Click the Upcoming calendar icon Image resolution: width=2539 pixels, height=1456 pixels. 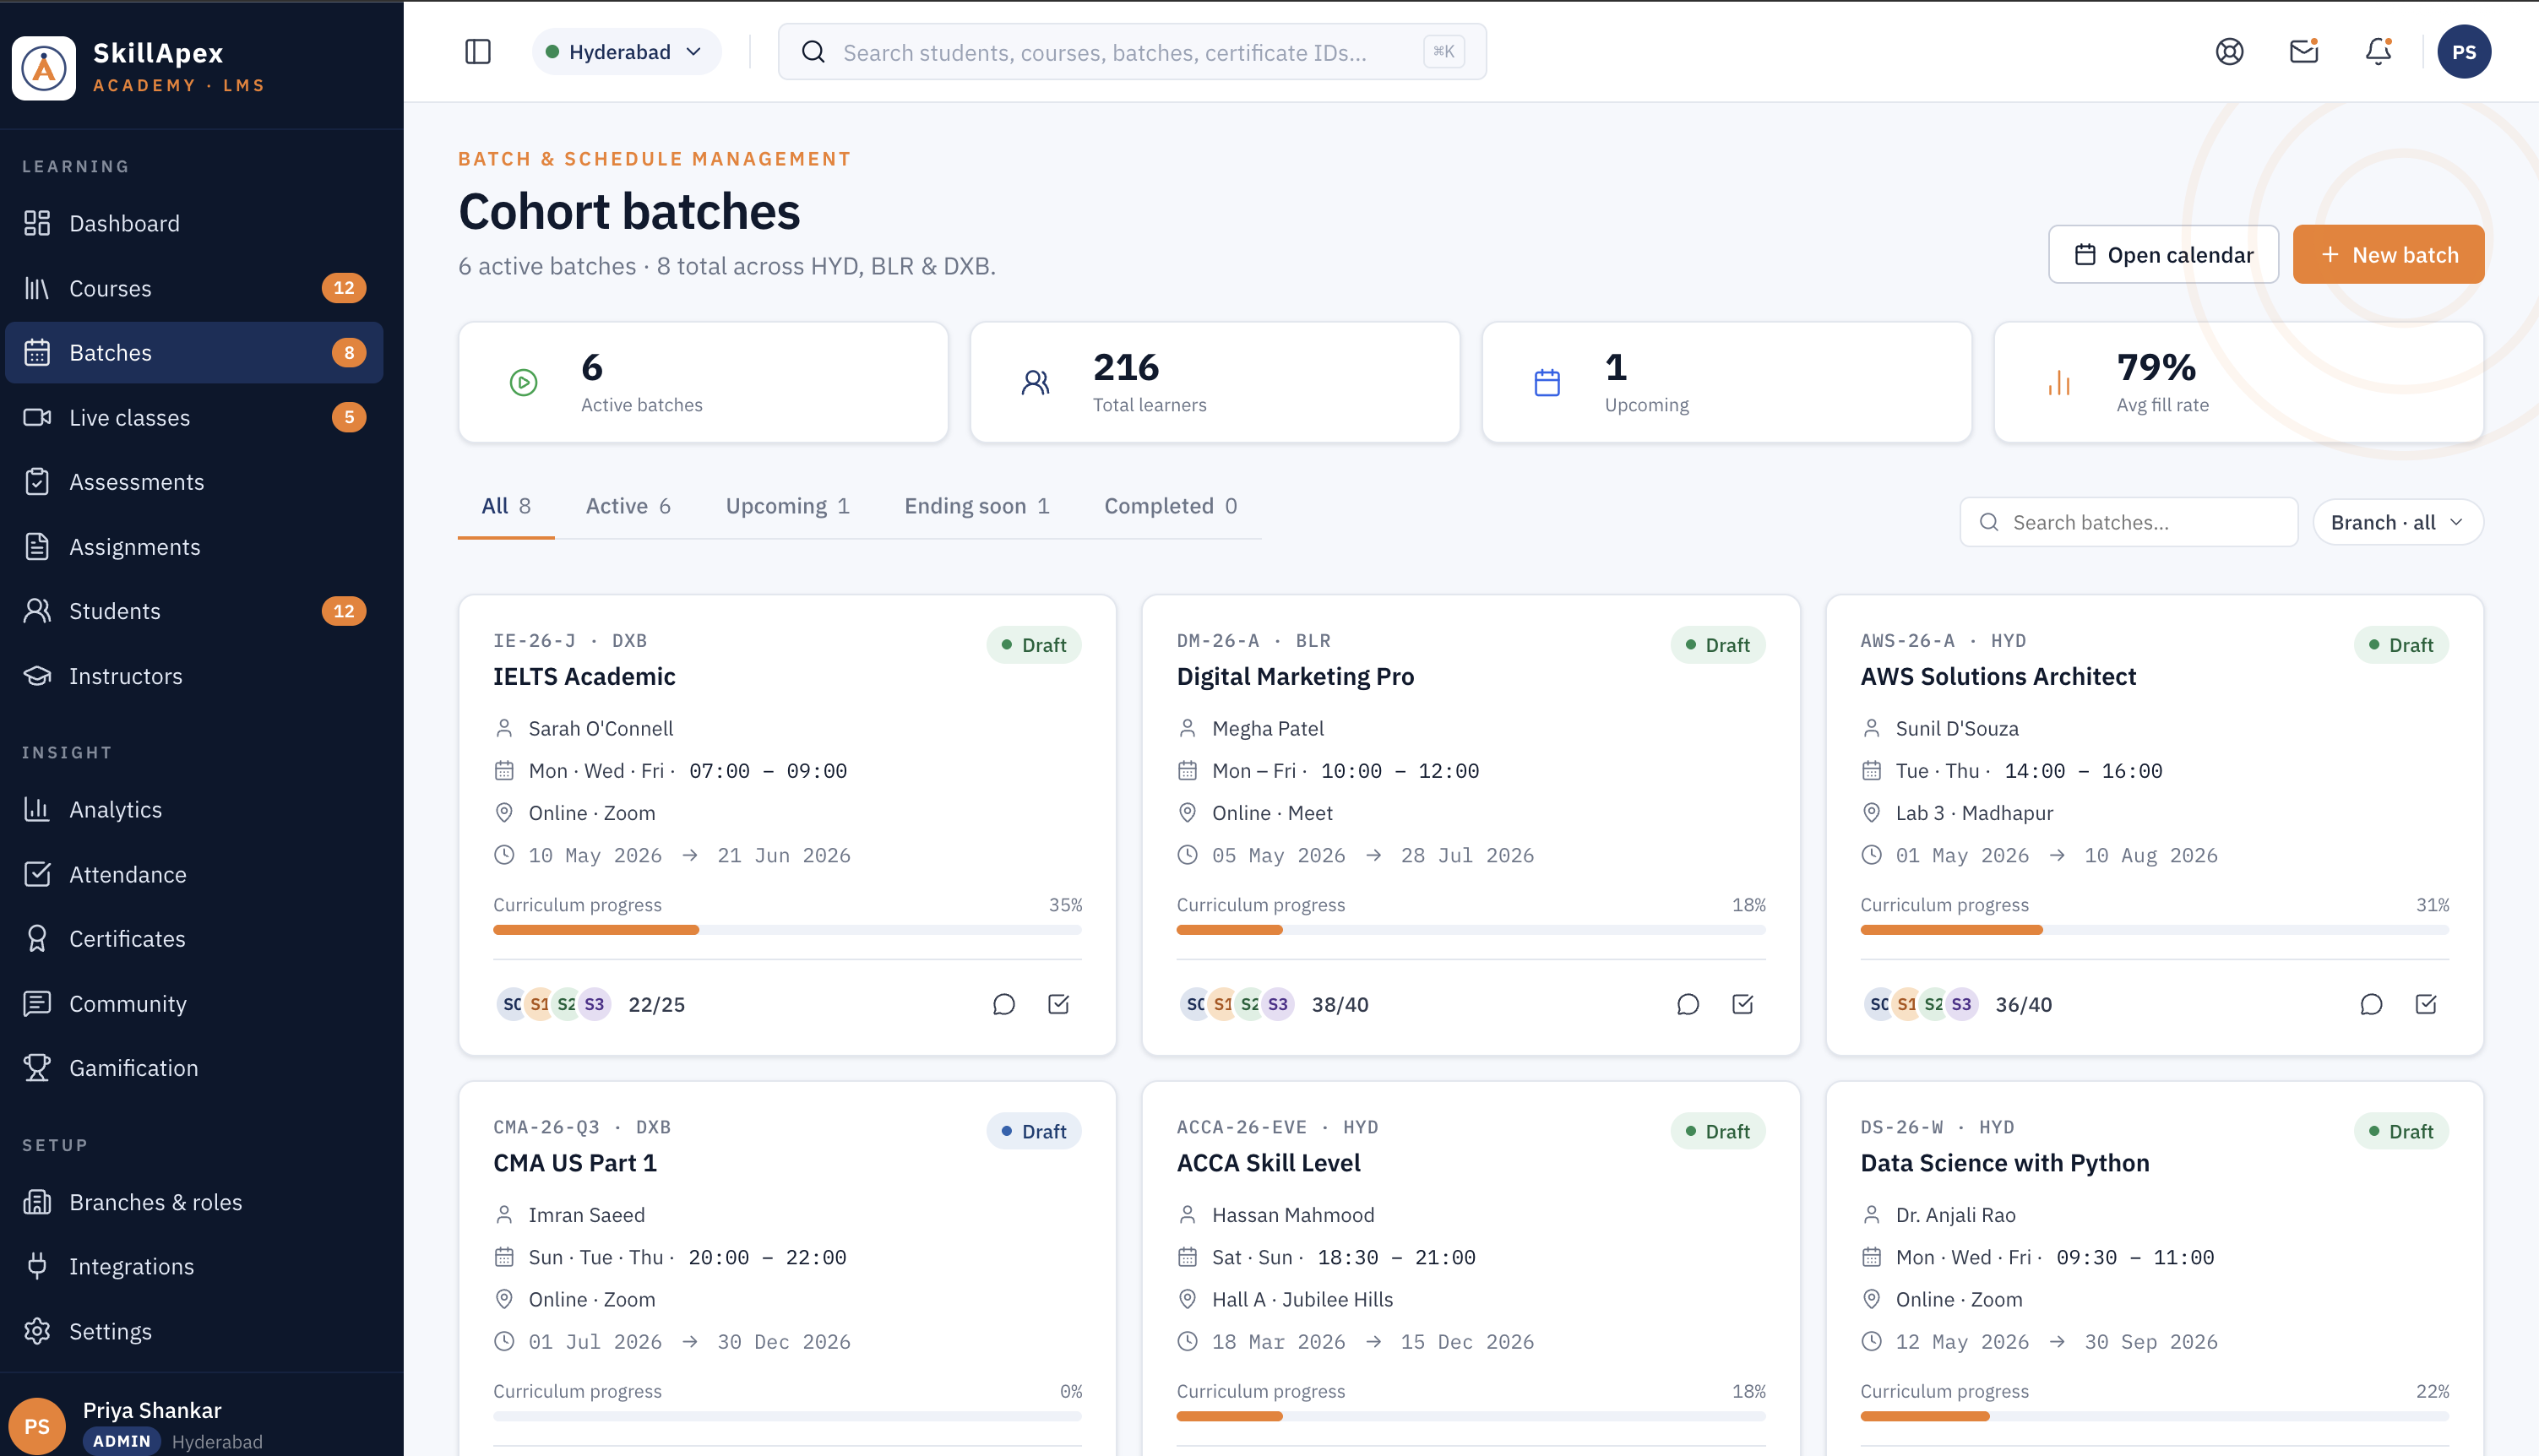pos(1547,382)
